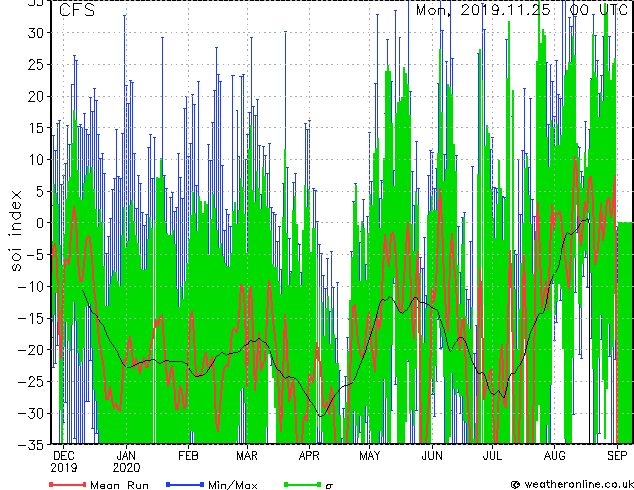634x490 pixels.
Task: Click the 'Min/Max' legend text
Action: pyautogui.click(x=232, y=485)
